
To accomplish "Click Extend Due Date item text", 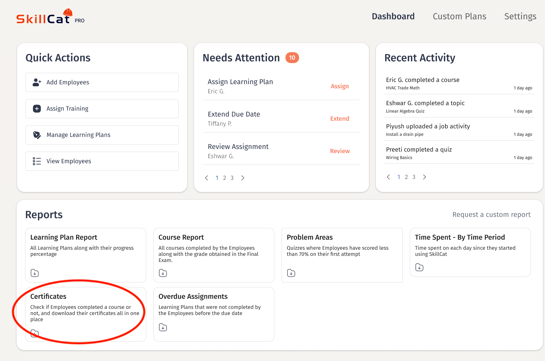I will click(x=234, y=114).
